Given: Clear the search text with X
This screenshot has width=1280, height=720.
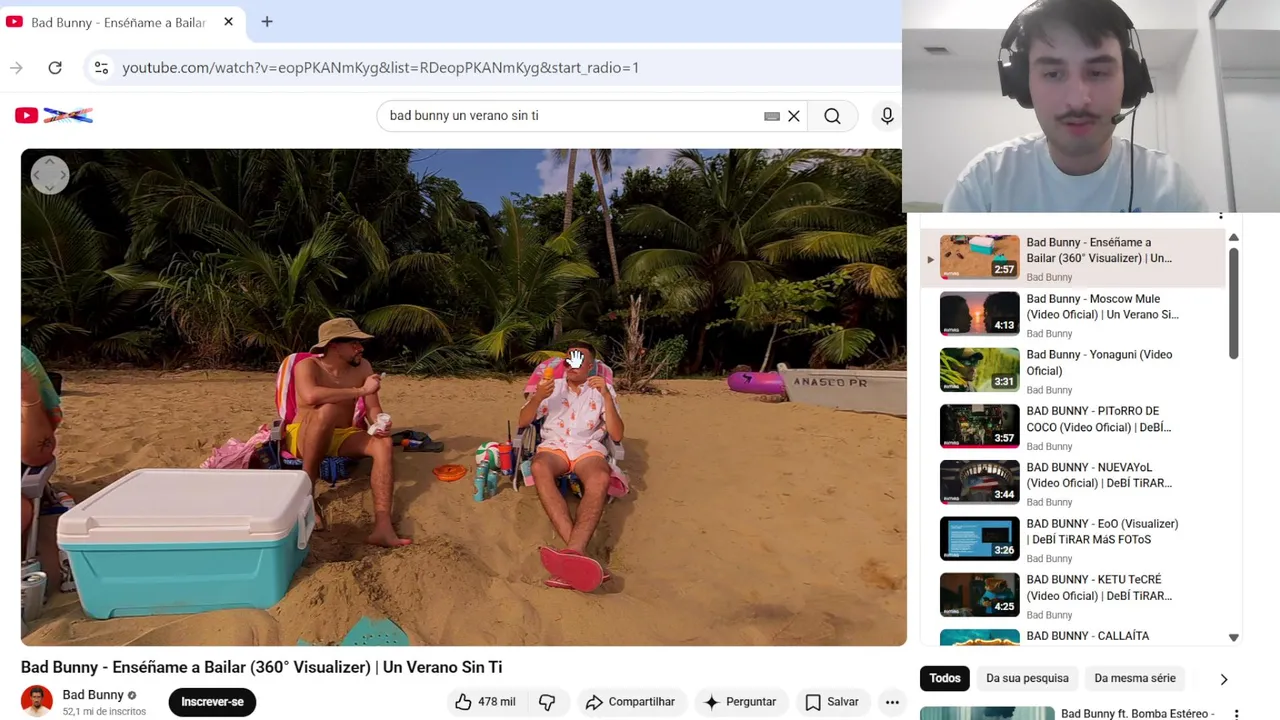Looking at the screenshot, I should point(794,116).
